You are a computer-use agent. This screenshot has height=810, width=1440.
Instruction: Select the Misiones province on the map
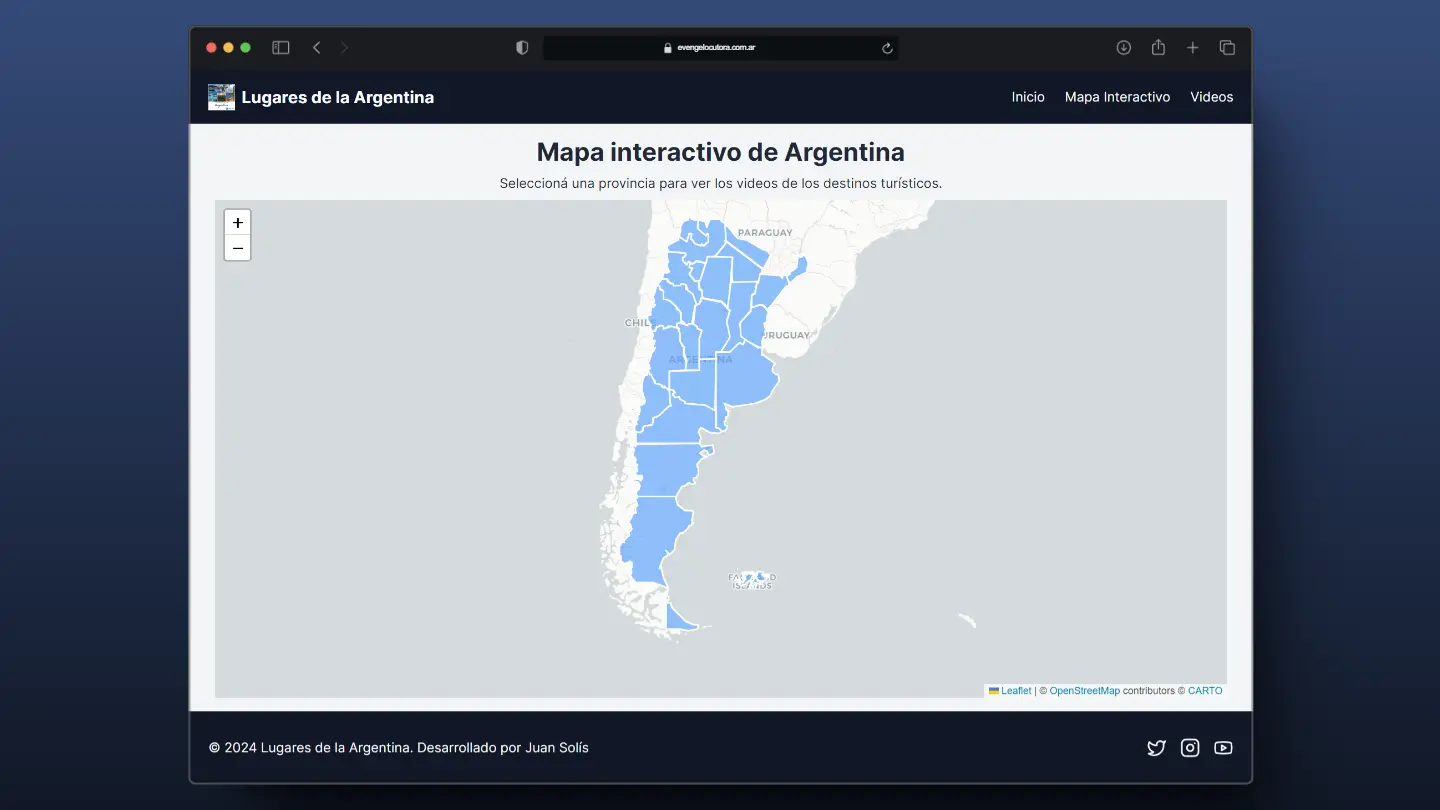[x=797, y=269]
